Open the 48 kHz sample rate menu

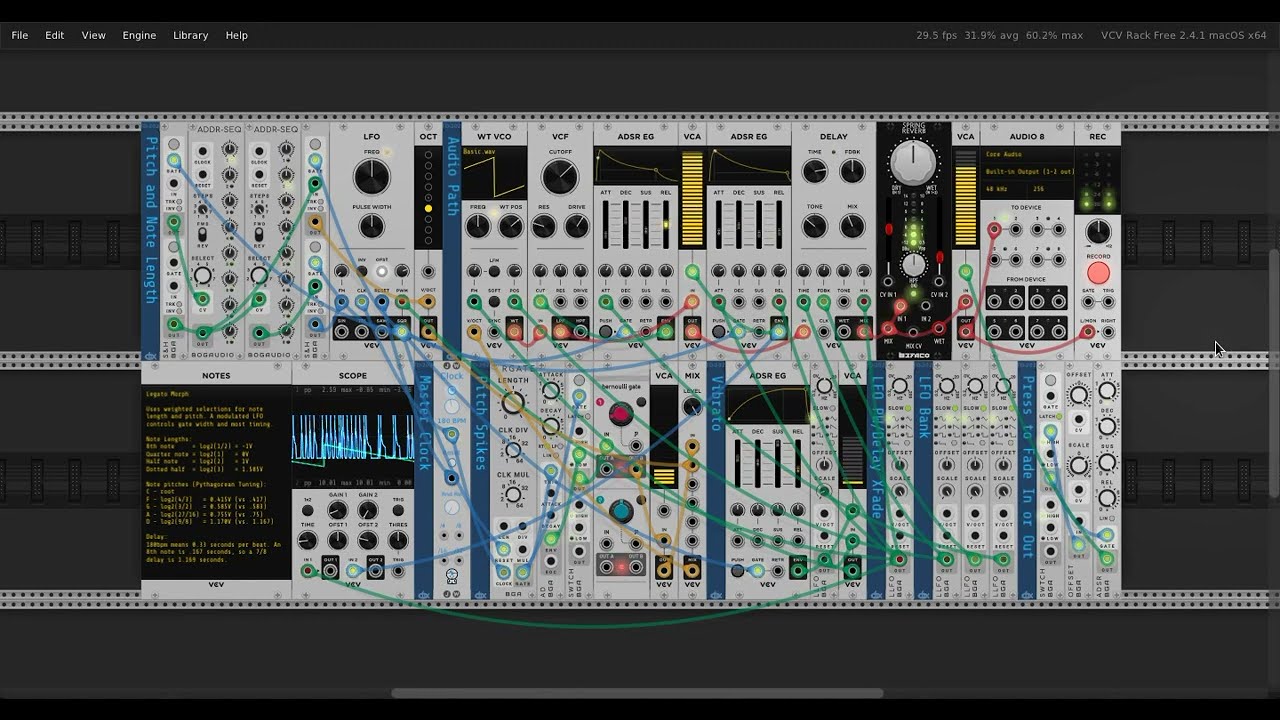point(1004,188)
